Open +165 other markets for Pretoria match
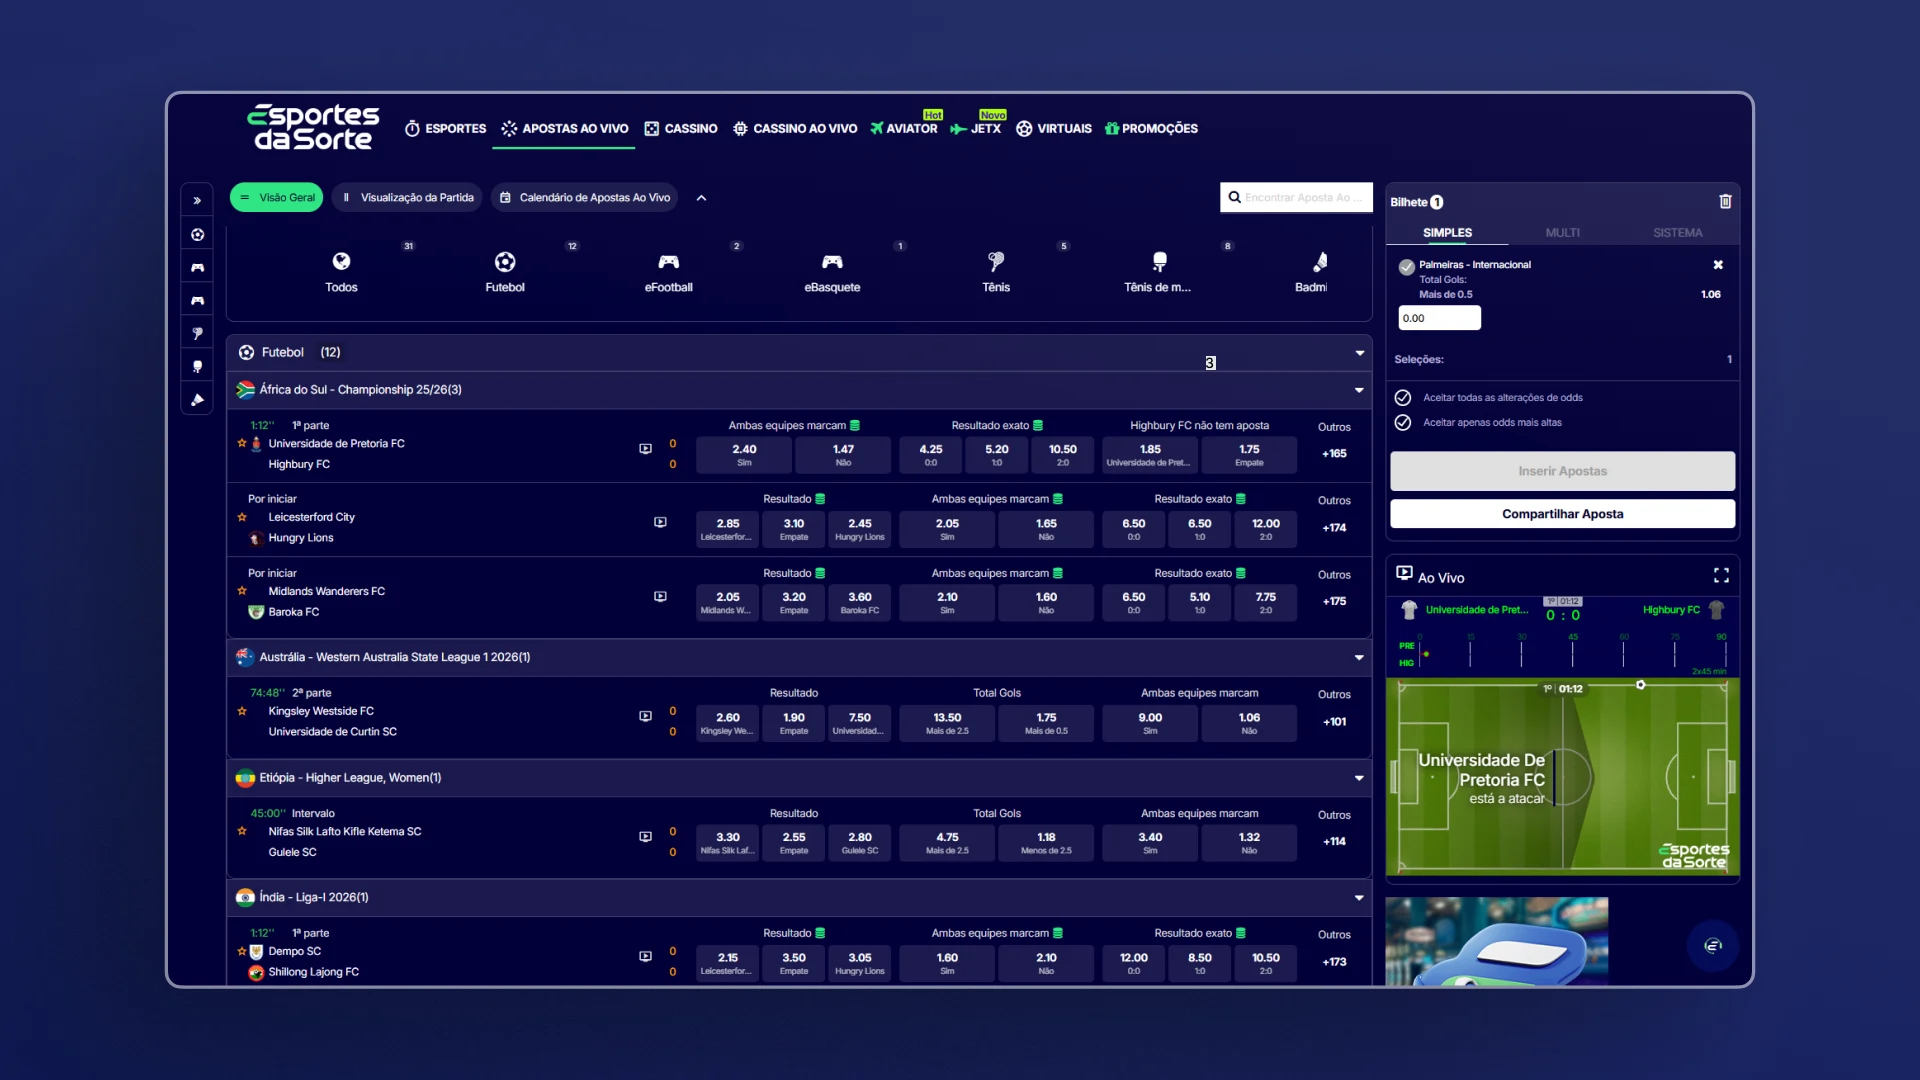The height and width of the screenshot is (1080, 1920). (1334, 454)
